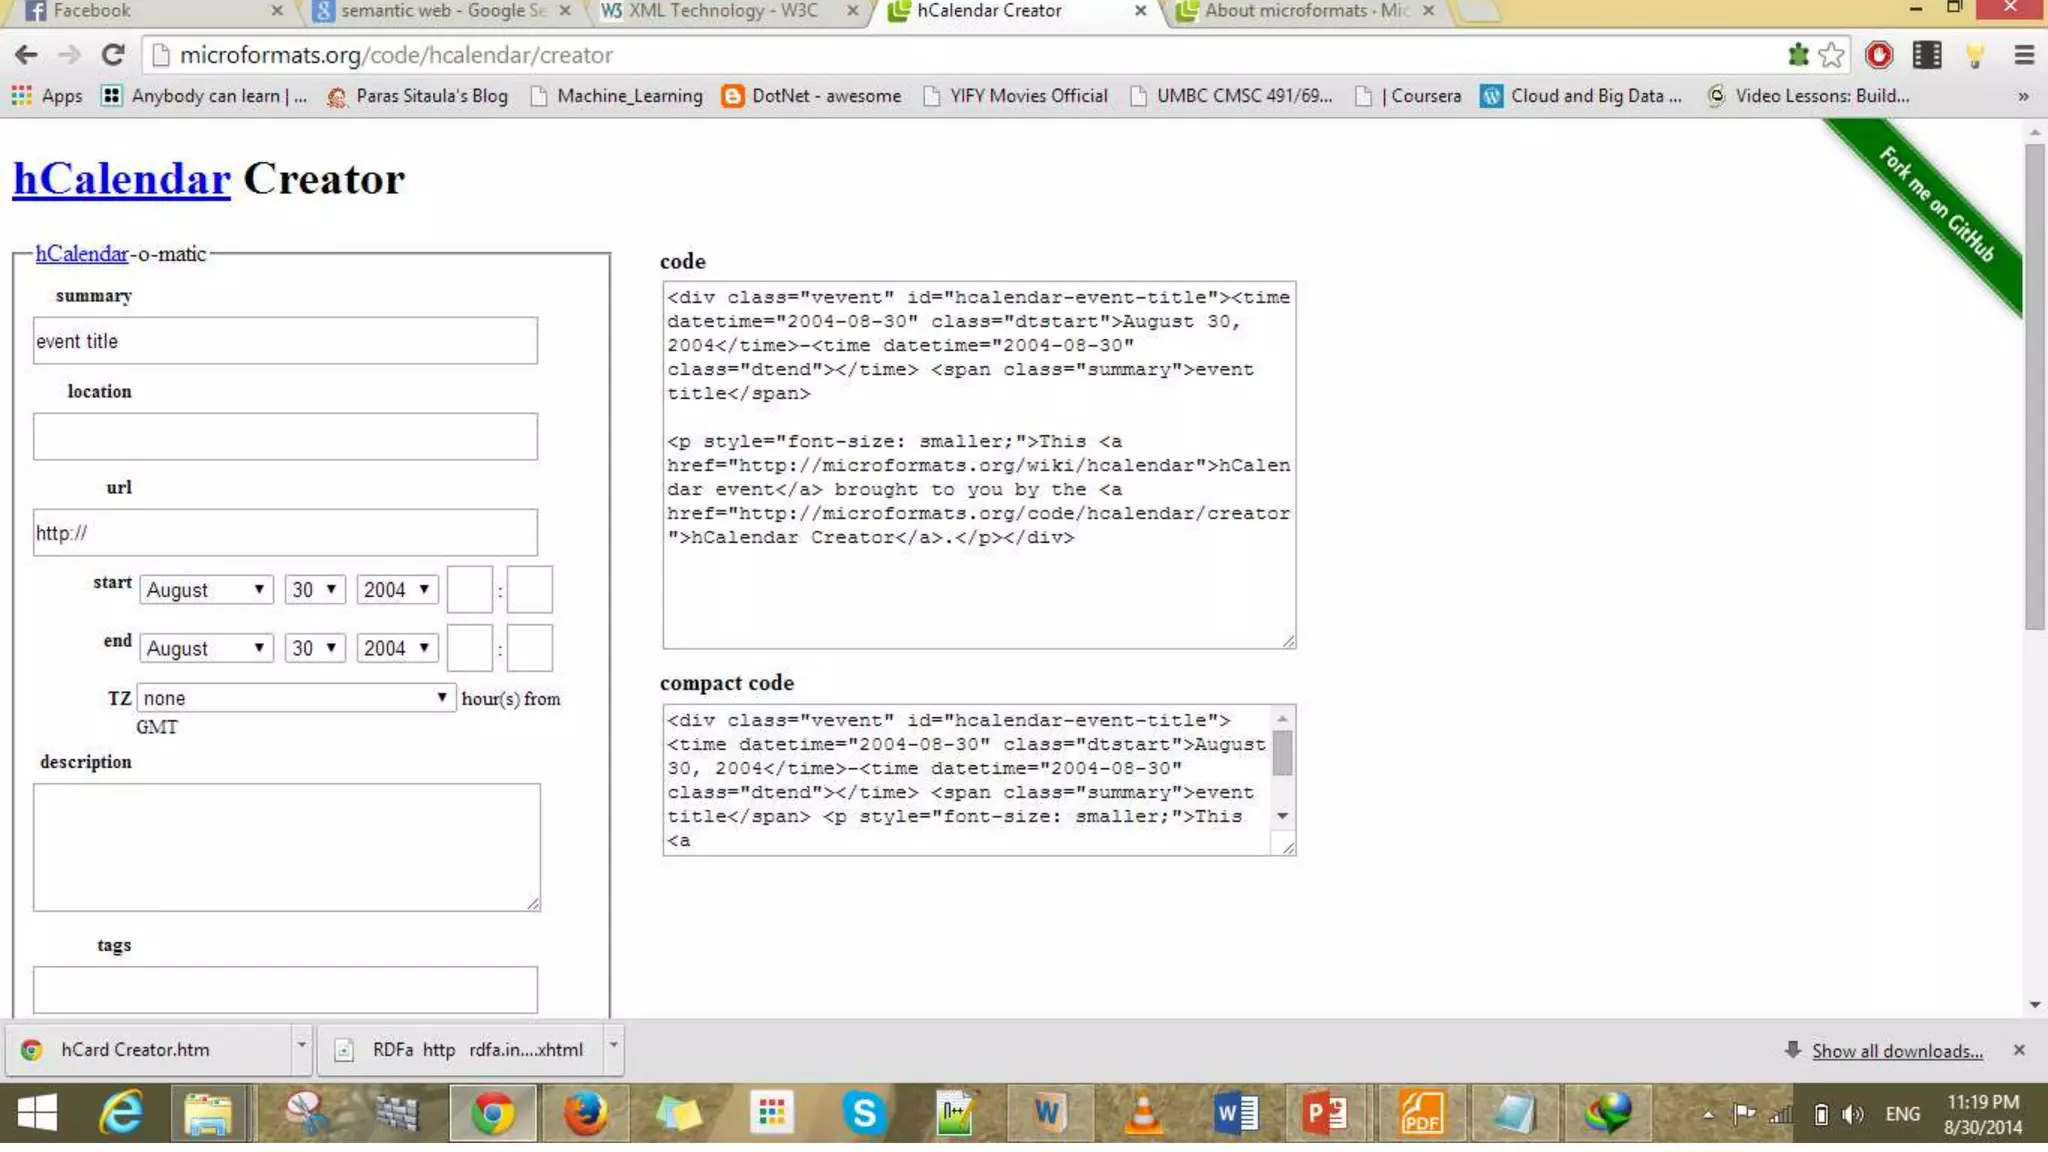2048x1152 pixels.
Task: Bookmark the page with the star icon
Action: [1831, 55]
